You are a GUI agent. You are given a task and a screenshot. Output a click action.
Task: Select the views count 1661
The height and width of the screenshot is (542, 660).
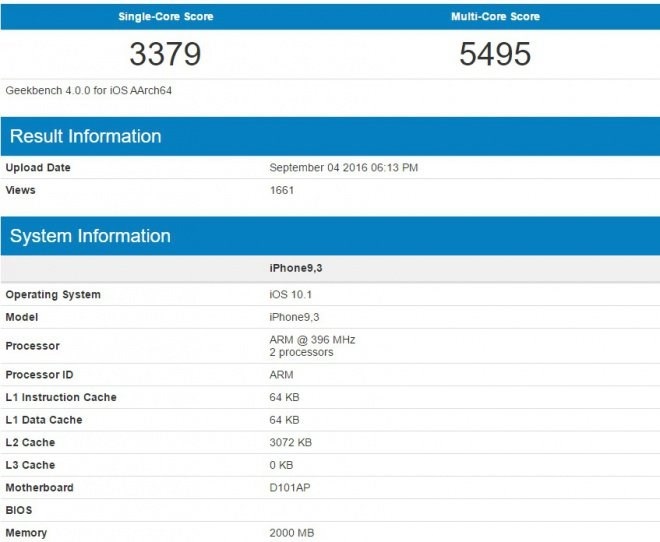[x=282, y=190]
